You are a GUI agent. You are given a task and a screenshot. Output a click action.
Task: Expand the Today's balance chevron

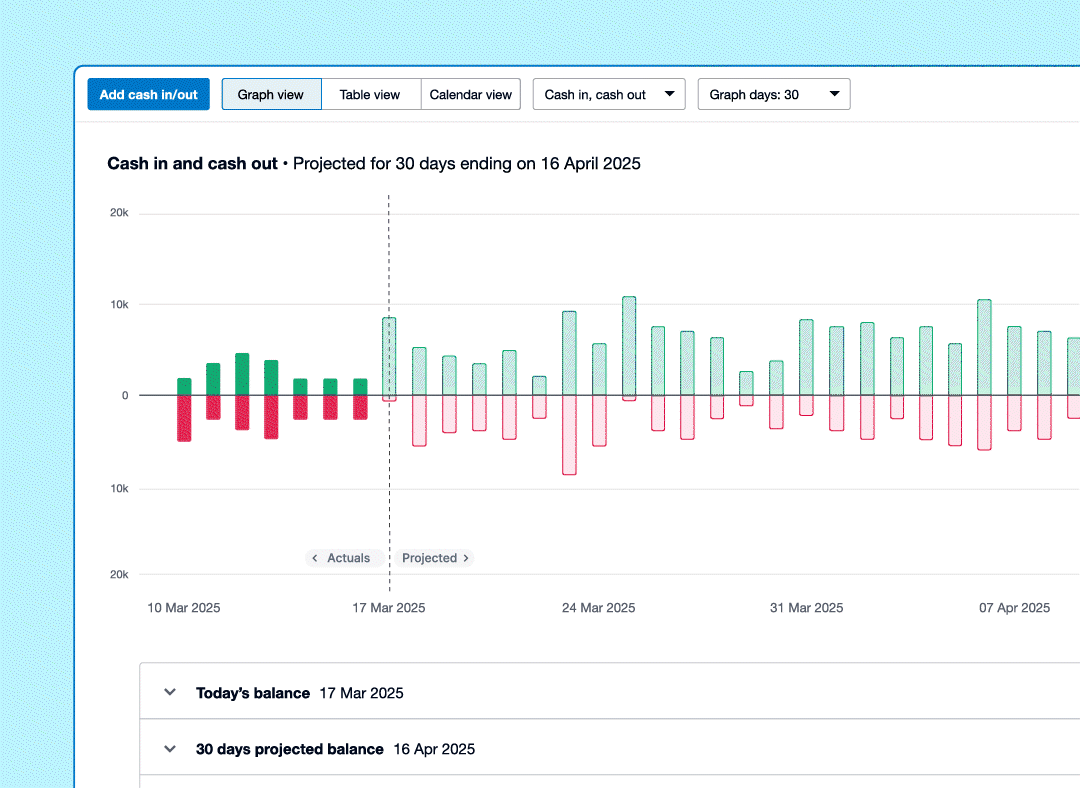pyautogui.click(x=170, y=692)
